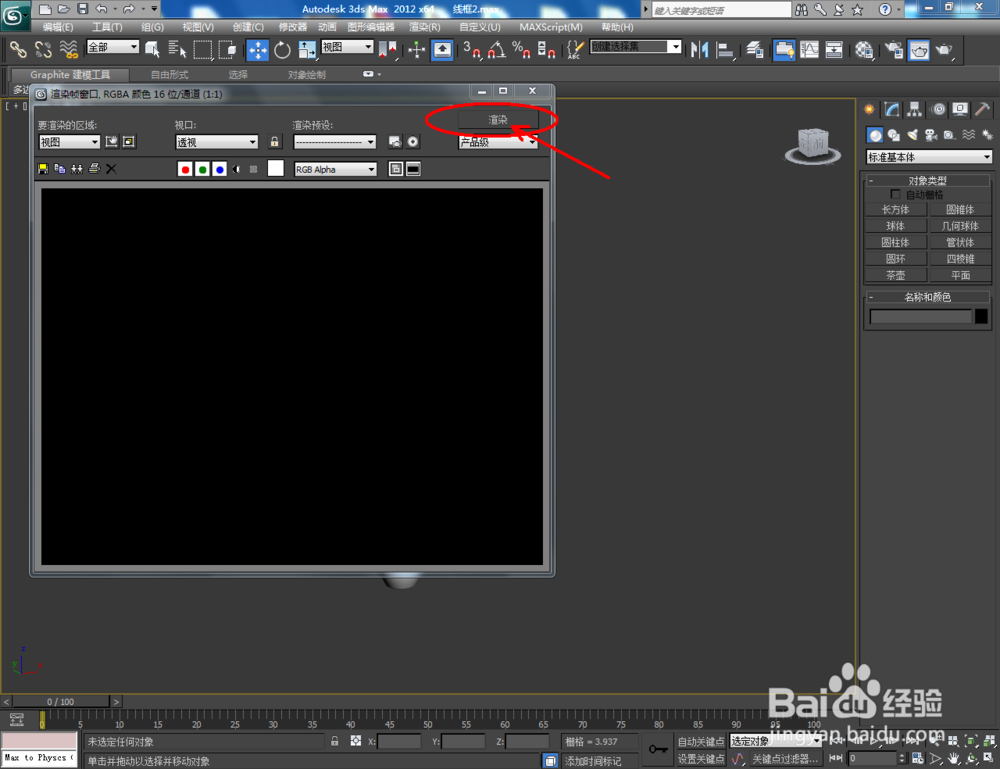This screenshot has width=1000, height=769.
Task: Activate Select and Move tool
Action: pyautogui.click(x=258, y=49)
